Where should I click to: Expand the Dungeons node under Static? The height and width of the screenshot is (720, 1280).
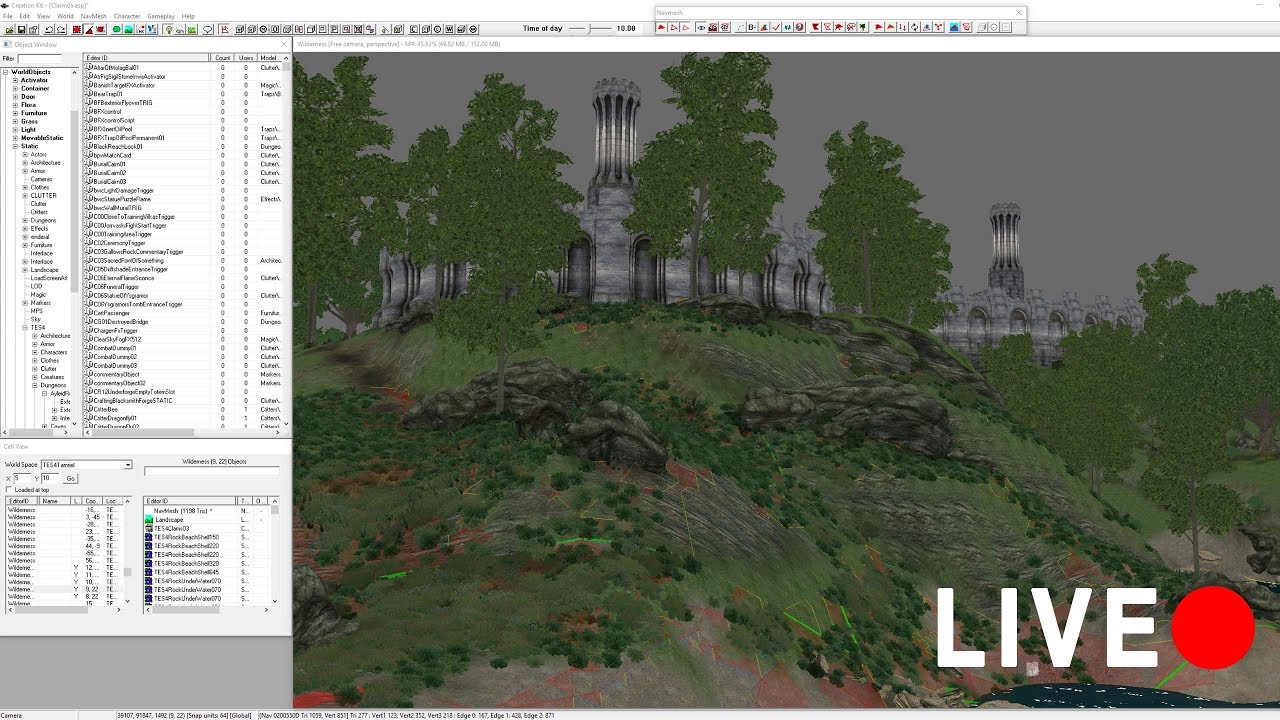click(25, 220)
